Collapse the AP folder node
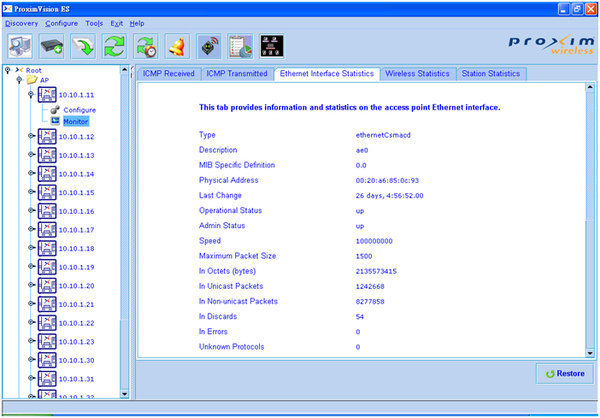The image size is (600, 418). point(19,80)
